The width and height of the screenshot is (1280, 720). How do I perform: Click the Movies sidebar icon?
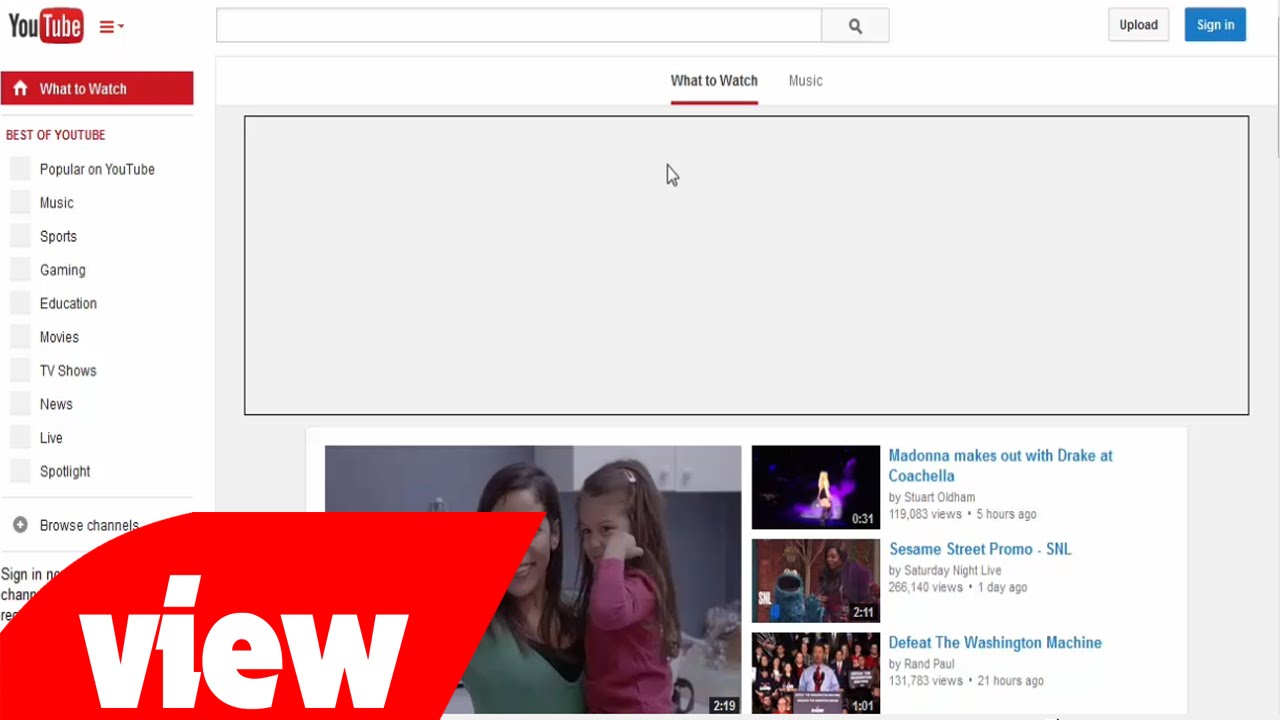point(20,336)
